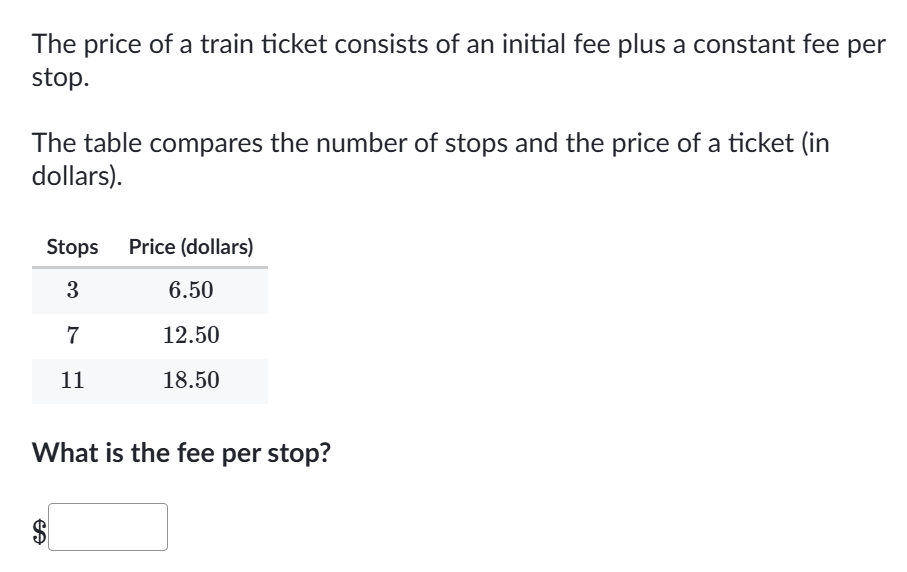Click the table cell showing 7 stops

coord(72,335)
